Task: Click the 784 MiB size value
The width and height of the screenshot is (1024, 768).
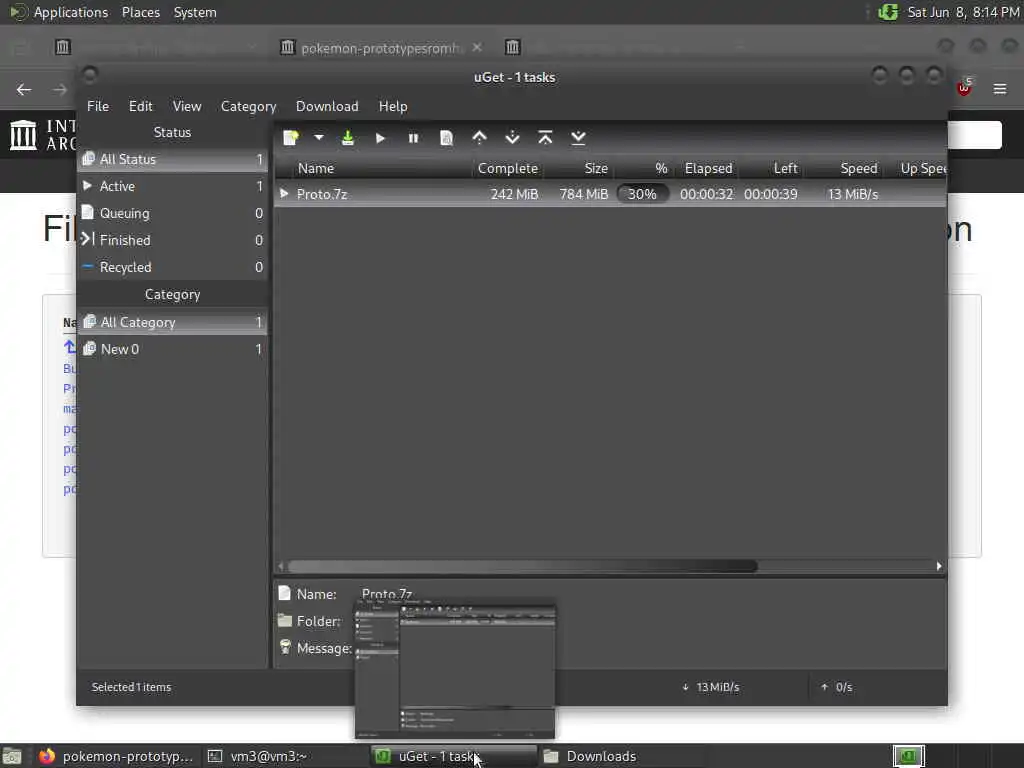Action: pyautogui.click(x=584, y=194)
